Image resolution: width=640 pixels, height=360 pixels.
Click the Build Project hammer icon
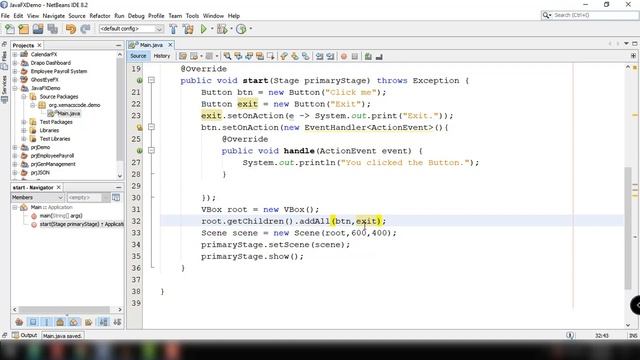[173, 29]
